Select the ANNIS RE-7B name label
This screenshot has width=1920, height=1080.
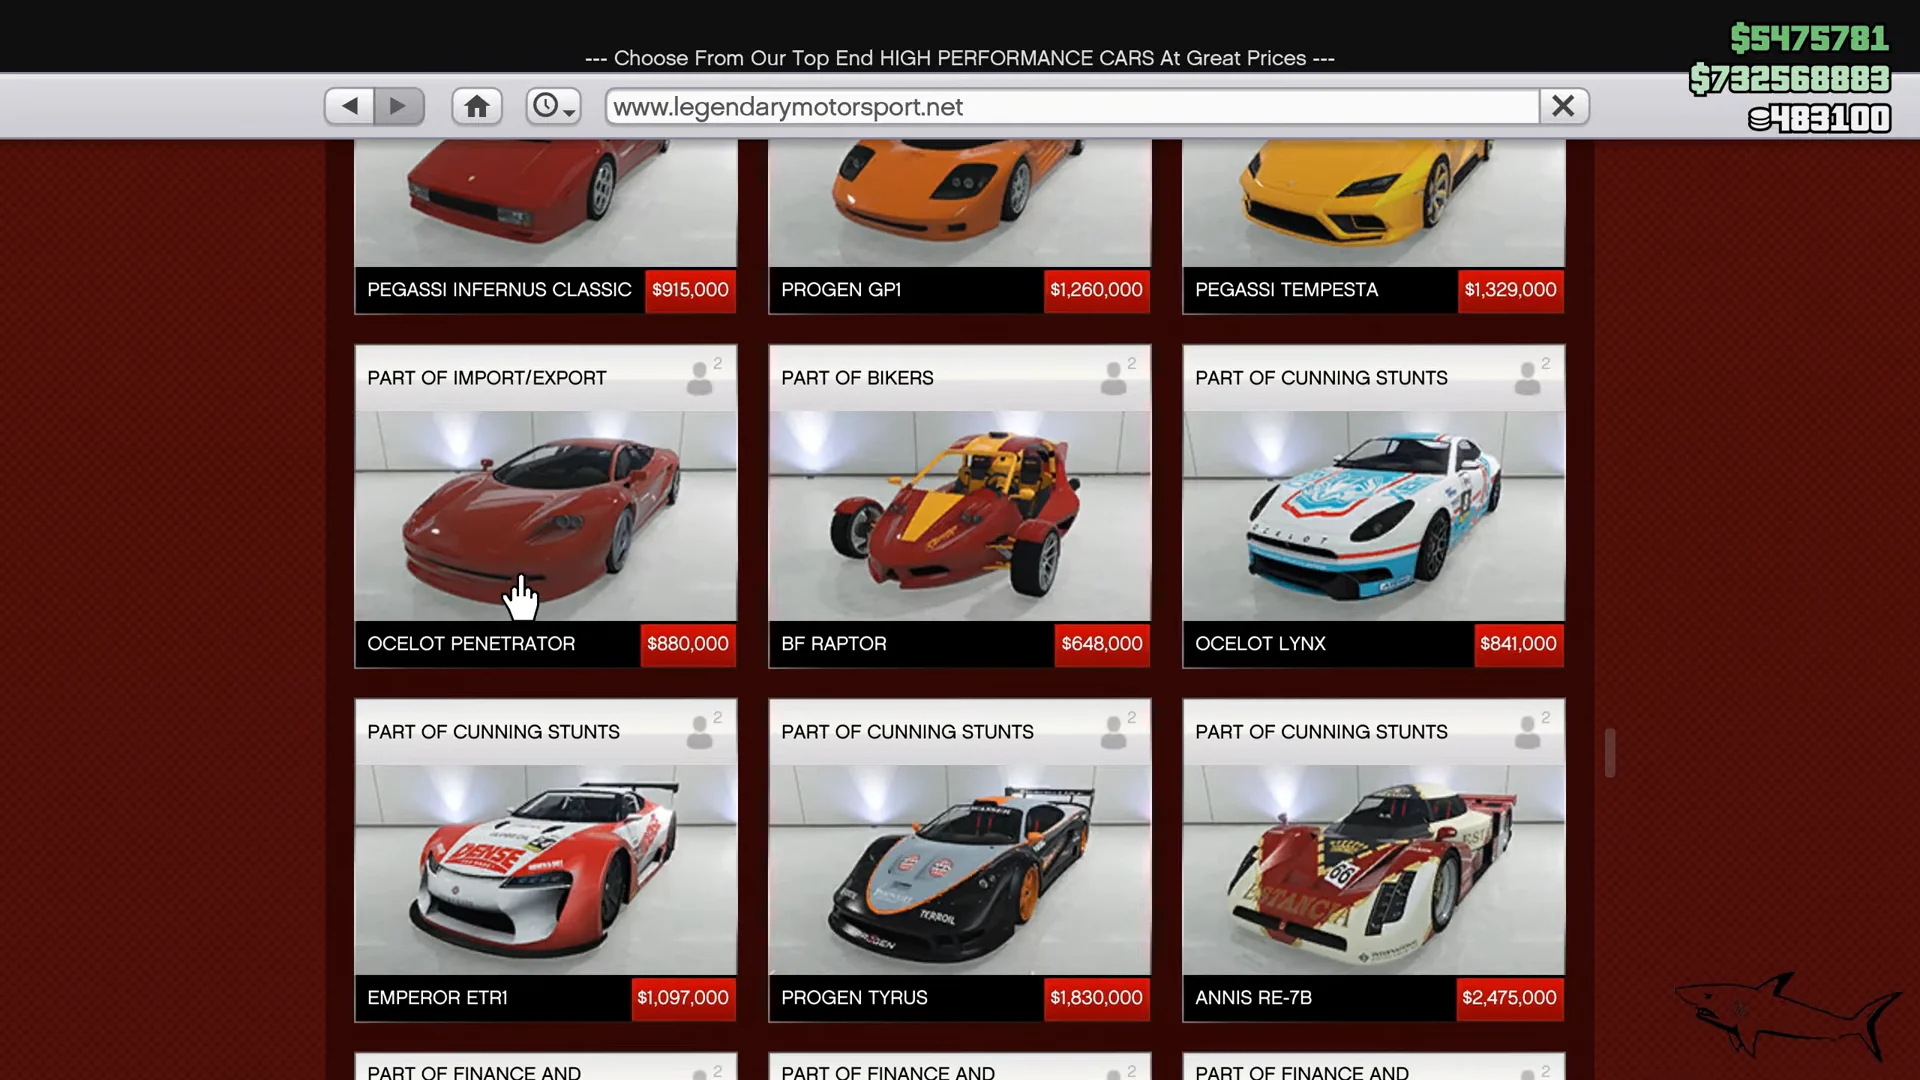pyautogui.click(x=1253, y=998)
